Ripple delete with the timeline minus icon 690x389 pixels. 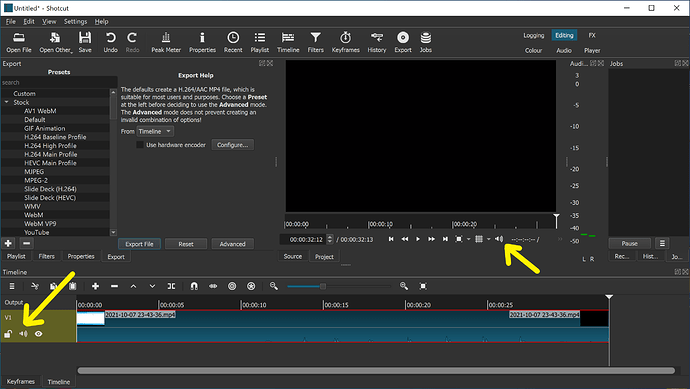click(x=114, y=286)
